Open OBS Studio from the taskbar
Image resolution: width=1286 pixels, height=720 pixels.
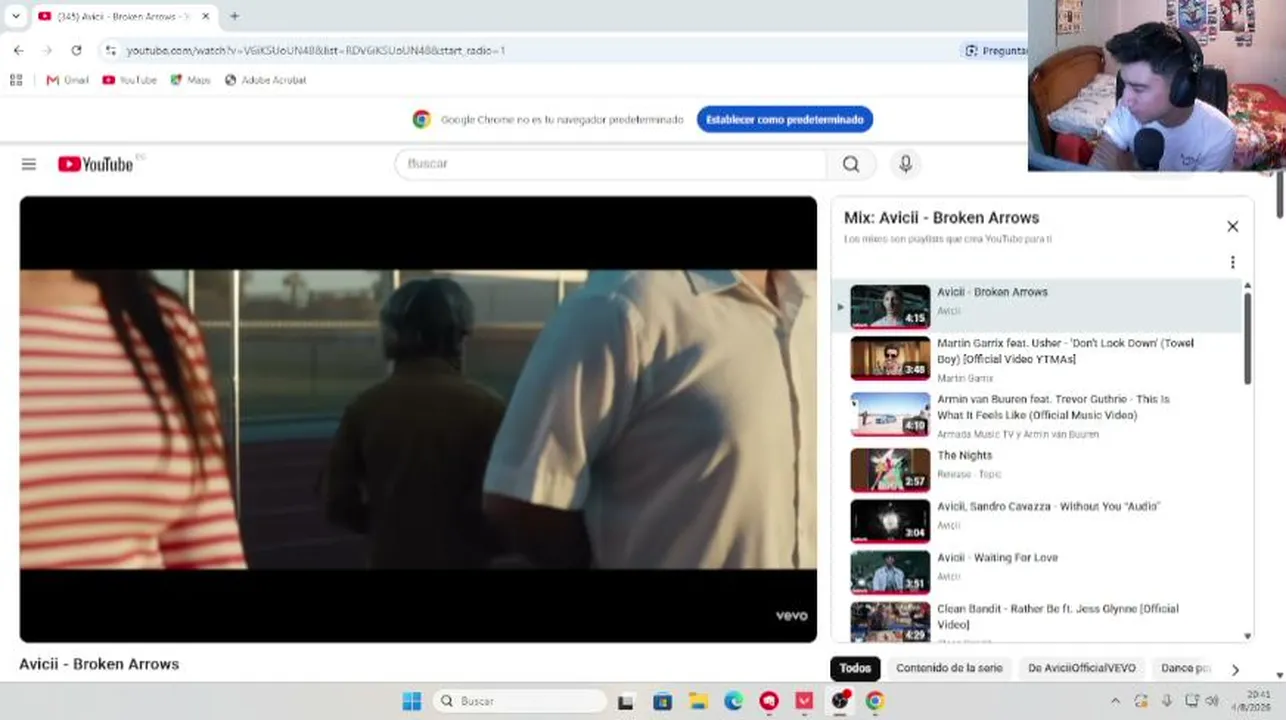[x=840, y=701]
